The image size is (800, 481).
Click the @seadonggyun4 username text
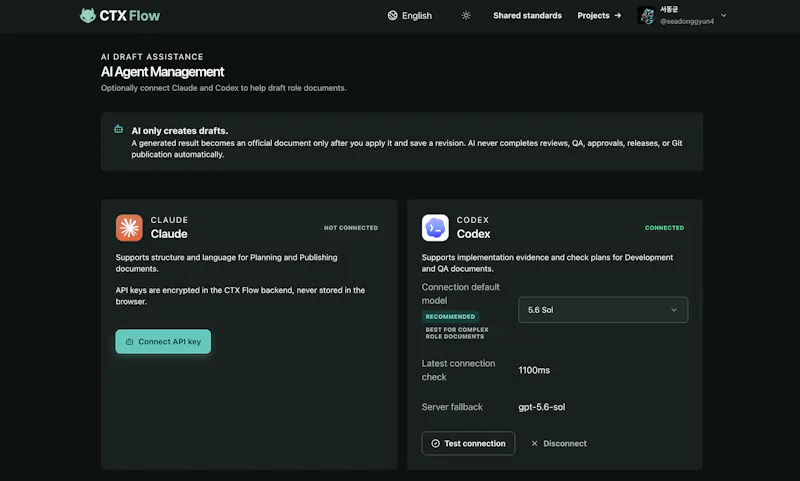pos(687,21)
